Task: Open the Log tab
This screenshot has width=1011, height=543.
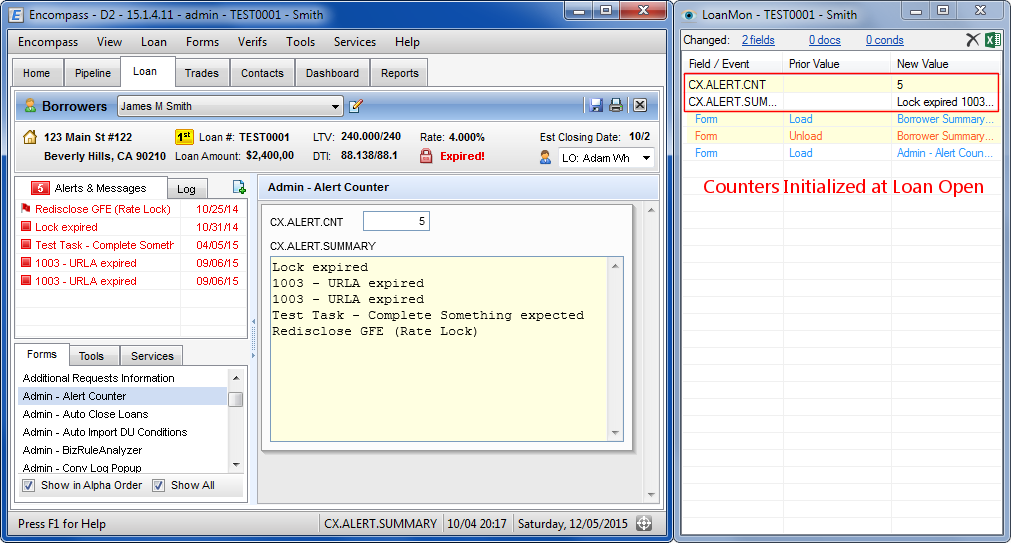Action: coord(186,189)
